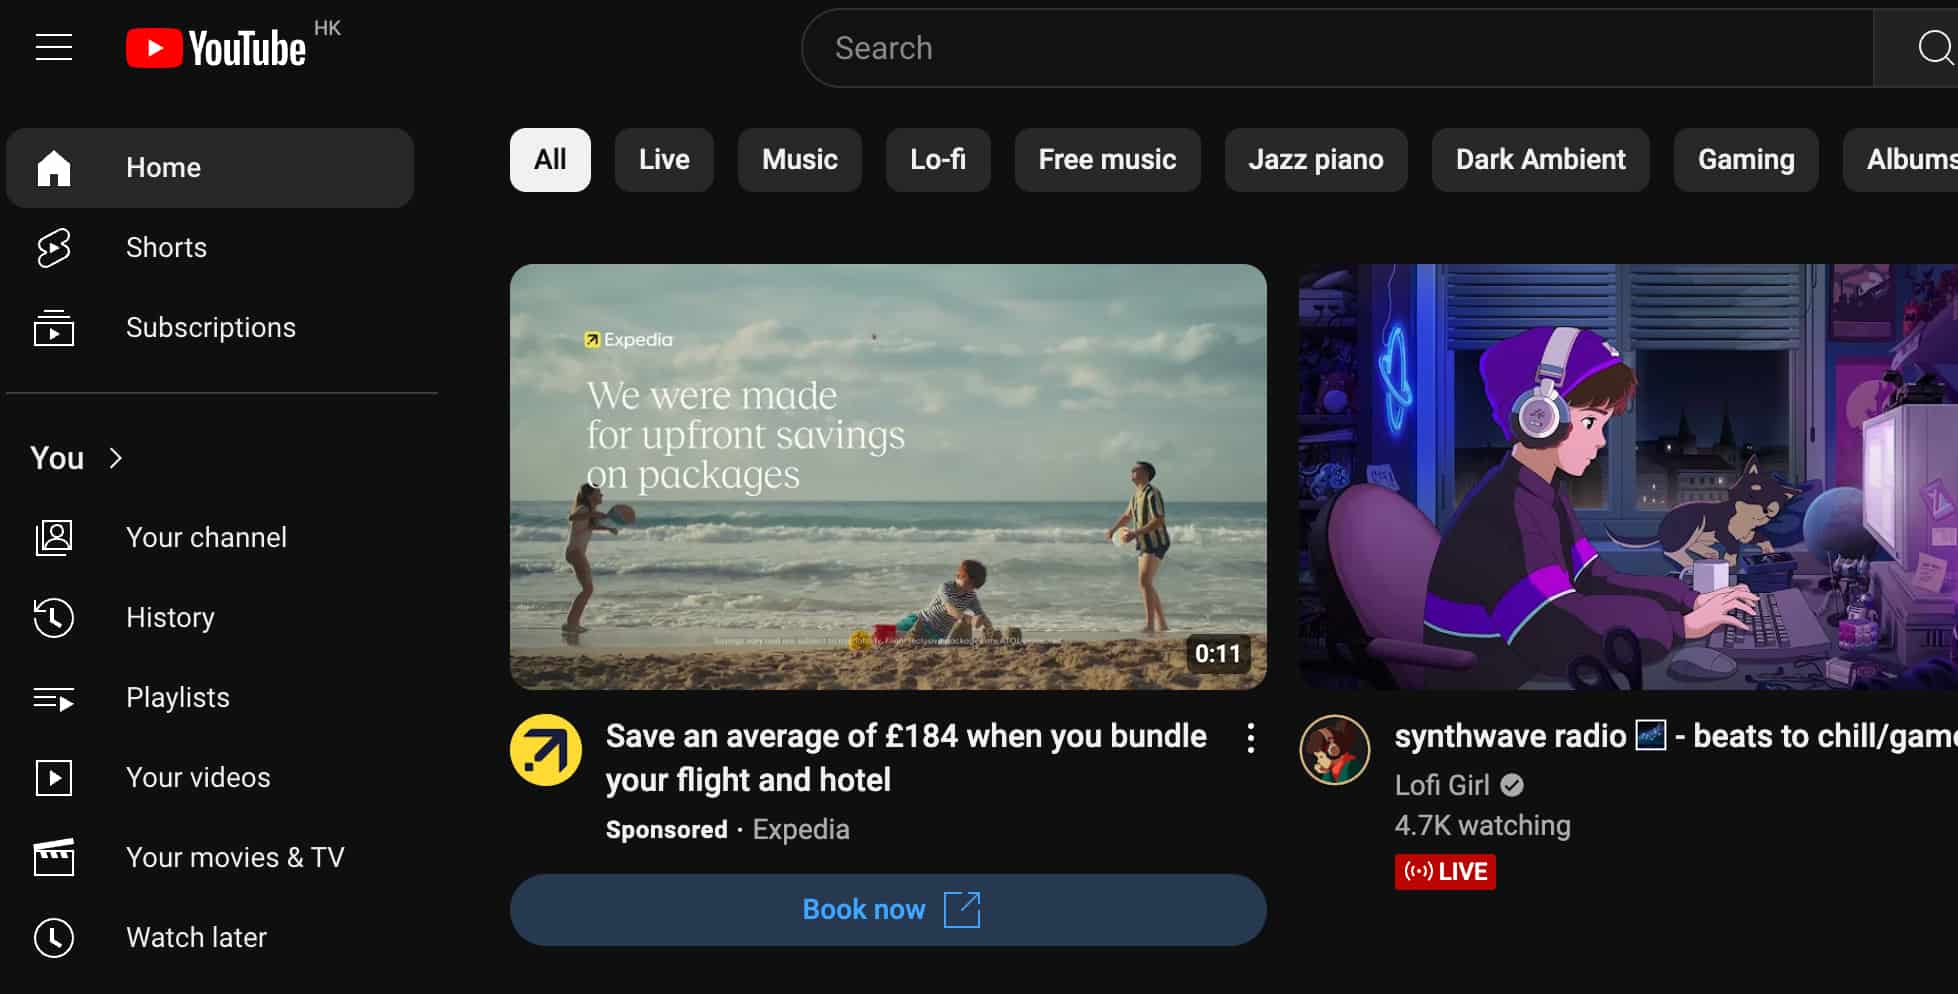Click the YouTube logo
The image size is (1958, 994).
tap(216, 48)
